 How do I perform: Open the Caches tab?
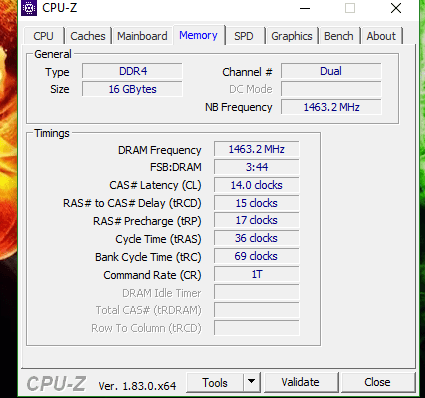tap(88, 36)
